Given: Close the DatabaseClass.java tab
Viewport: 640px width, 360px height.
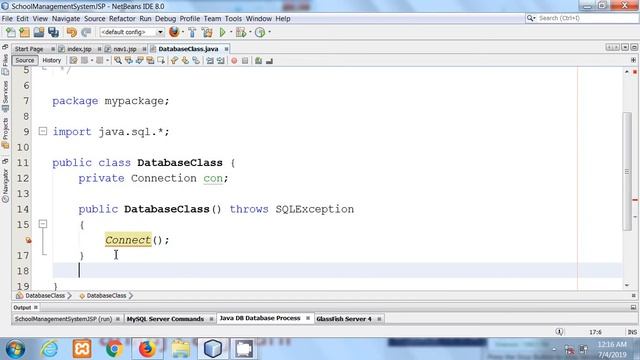Looking at the screenshot, I should [226, 49].
